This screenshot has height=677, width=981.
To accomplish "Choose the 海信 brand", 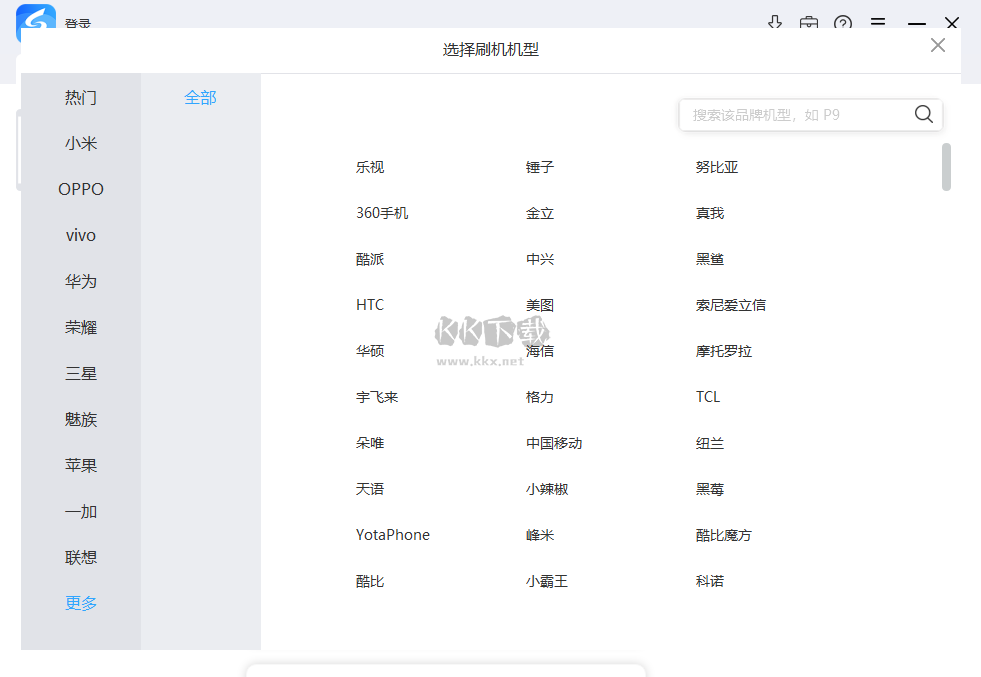I will pos(540,351).
